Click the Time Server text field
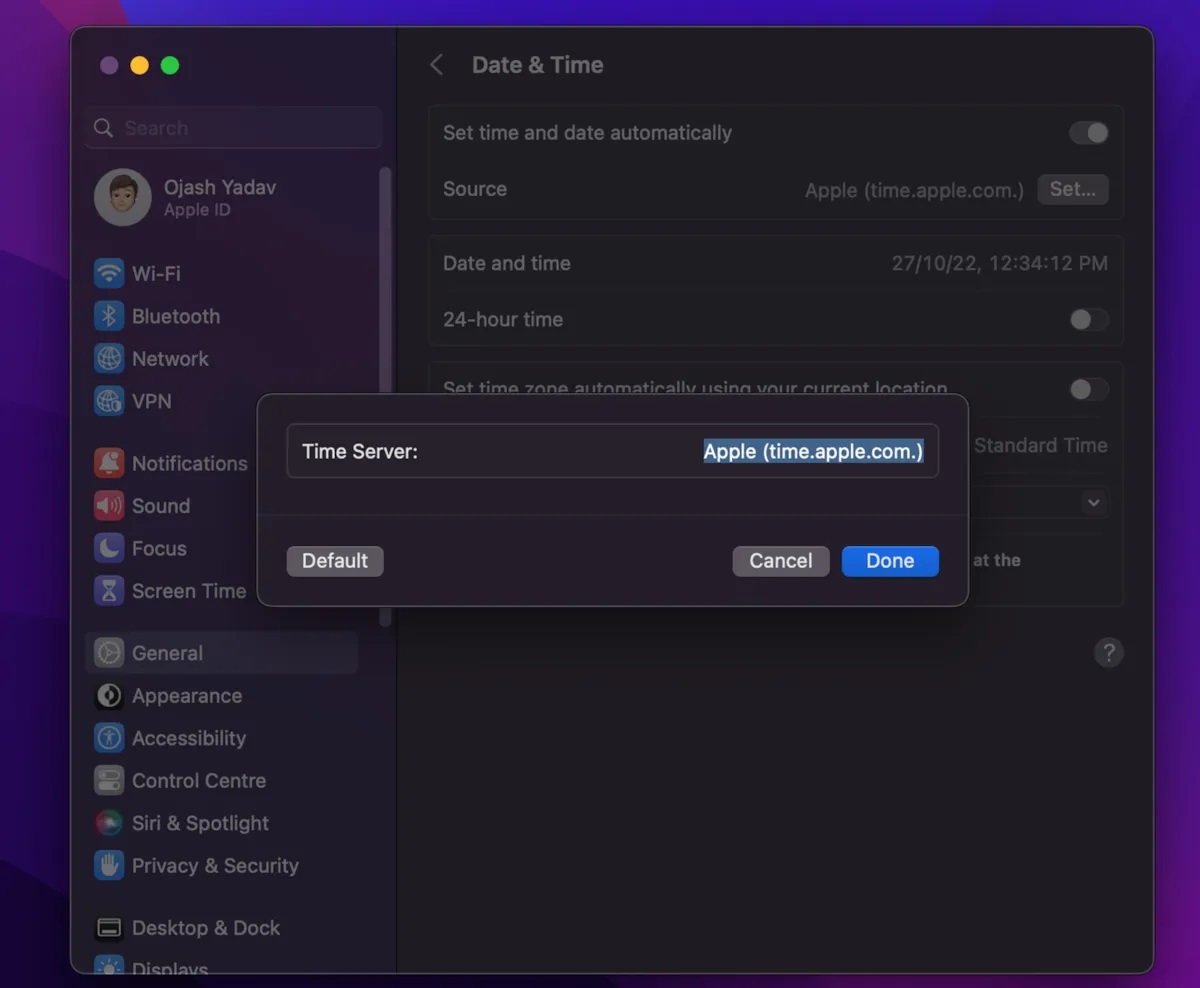The width and height of the screenshot is (1200, 988). (612, 451)
